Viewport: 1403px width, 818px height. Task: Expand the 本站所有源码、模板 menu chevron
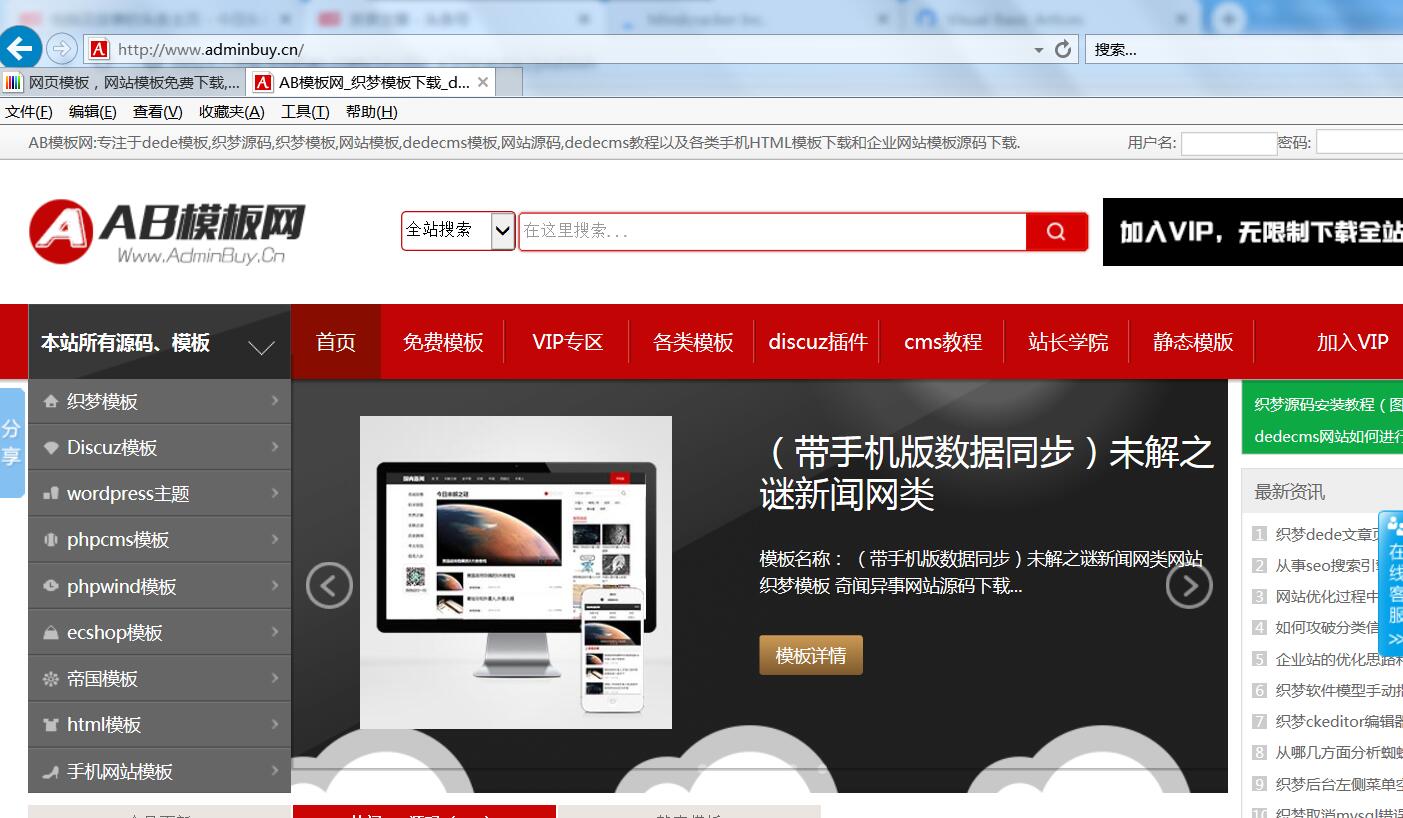point(261,349)
